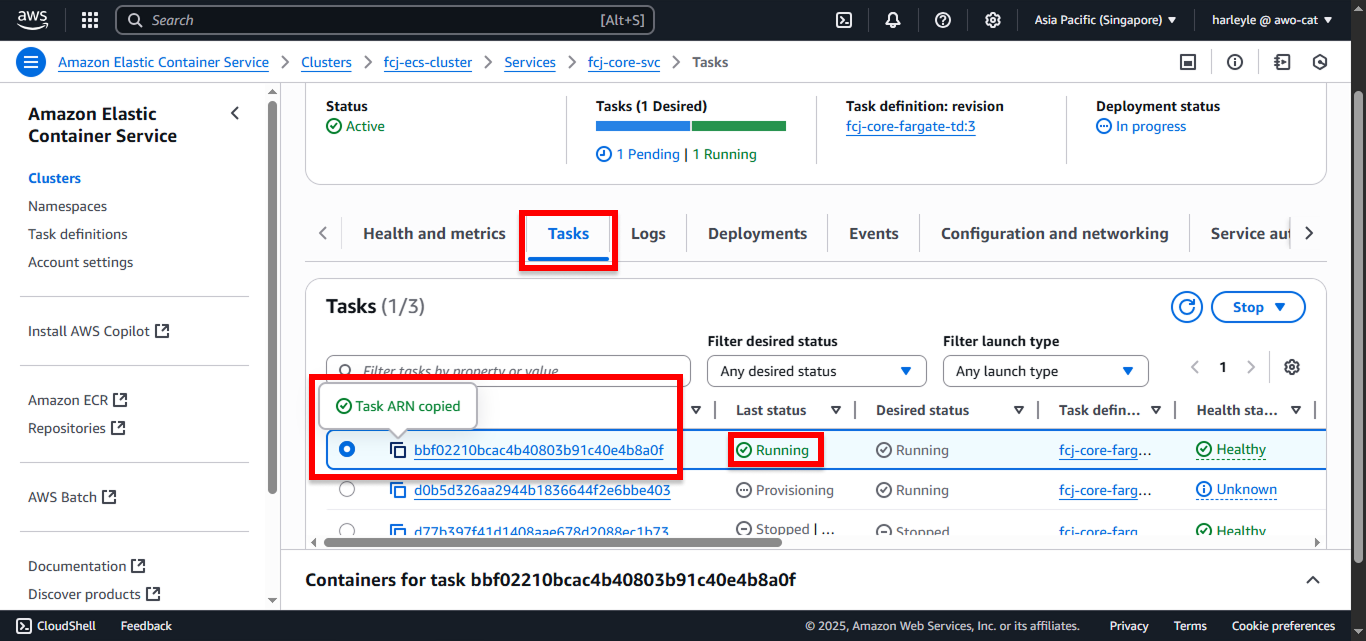The image size is (1366, 641).
Task: Go to the fcj-ecs-cluster breadcrumb
Action: coord(428,62)
